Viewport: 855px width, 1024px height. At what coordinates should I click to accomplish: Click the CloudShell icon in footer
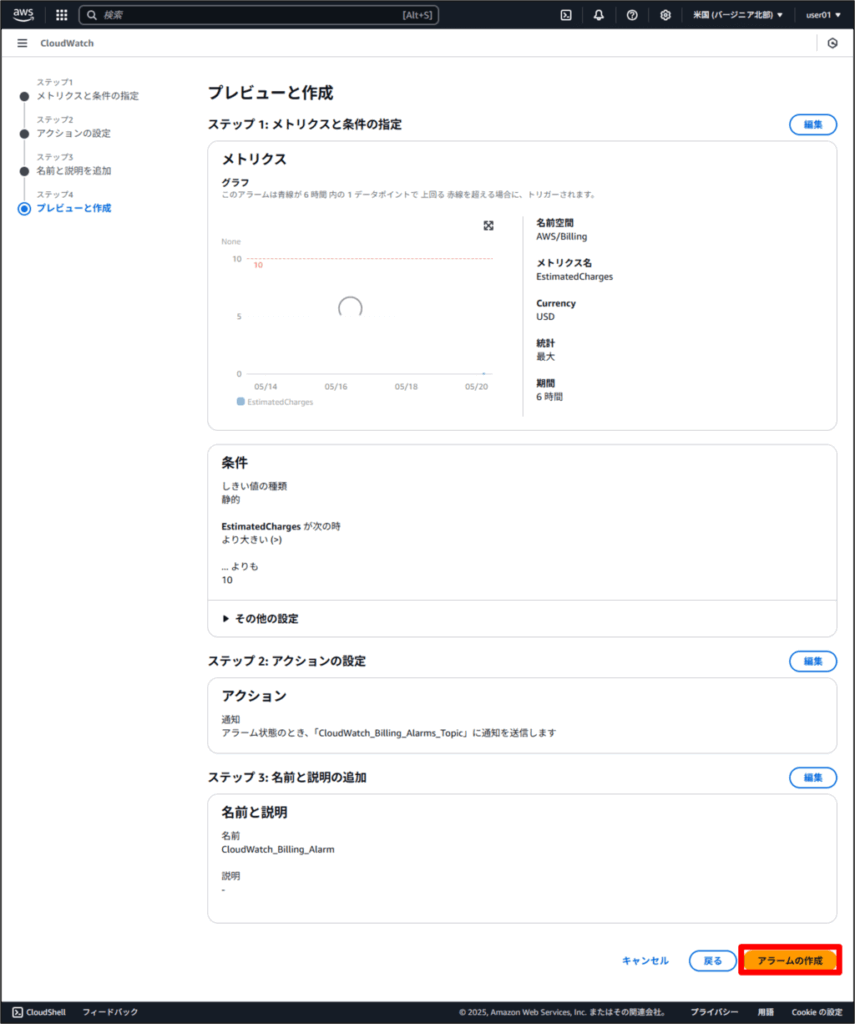pos(18,1012)
